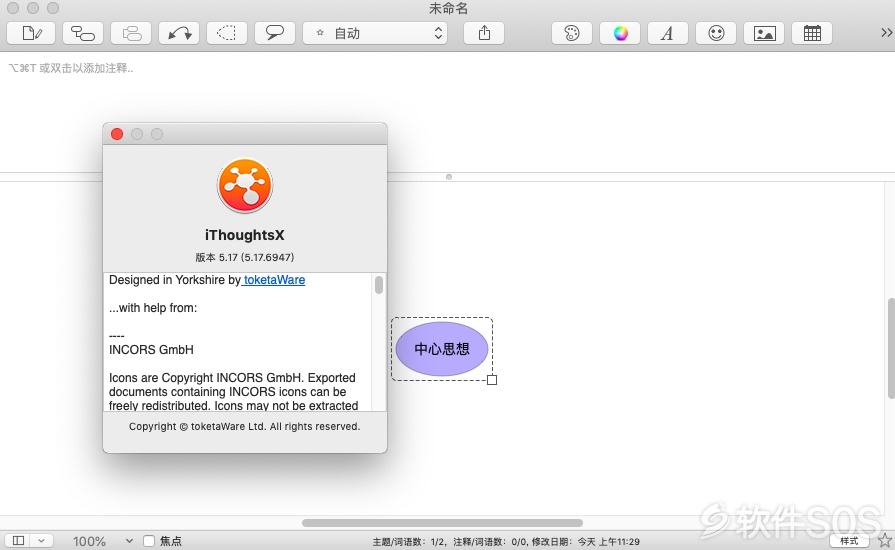The image size is (895, 550).
Task: Click the 样式 style button
Action: [849, 540]
